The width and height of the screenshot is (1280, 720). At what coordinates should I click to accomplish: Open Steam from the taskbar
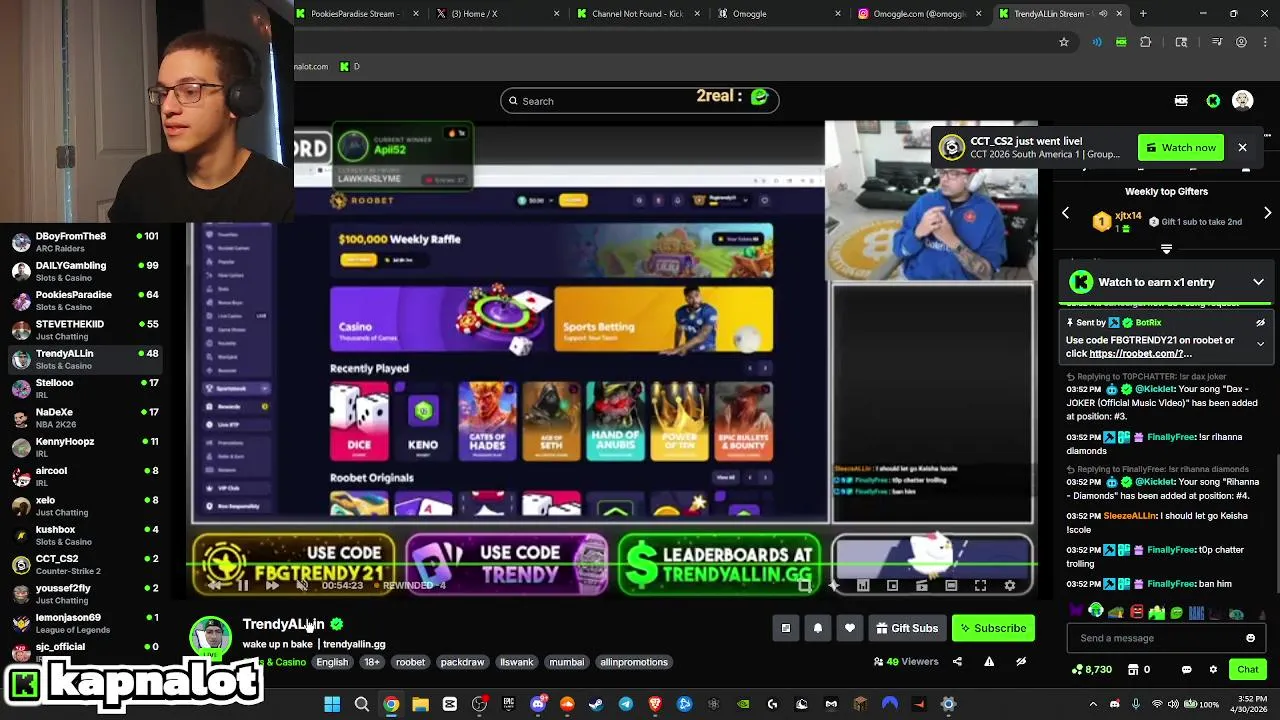(597, 704)
